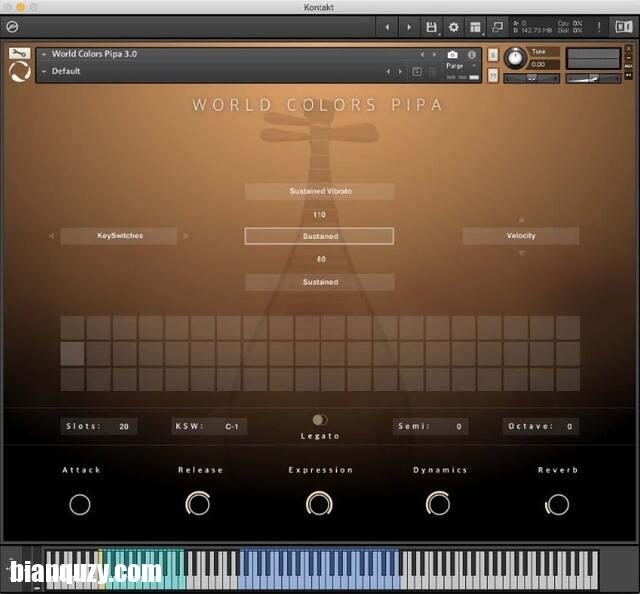Screen dimensions: 640x594
Task: Toggle the highlighted first cell in the grid's middle row
Action: (73, 354)
